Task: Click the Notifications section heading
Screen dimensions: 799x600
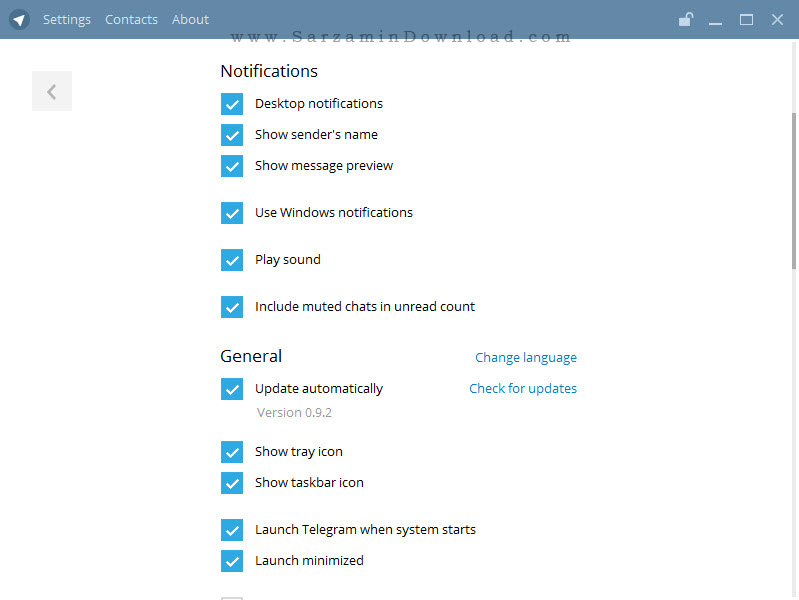Action: (x=269, y=71)
